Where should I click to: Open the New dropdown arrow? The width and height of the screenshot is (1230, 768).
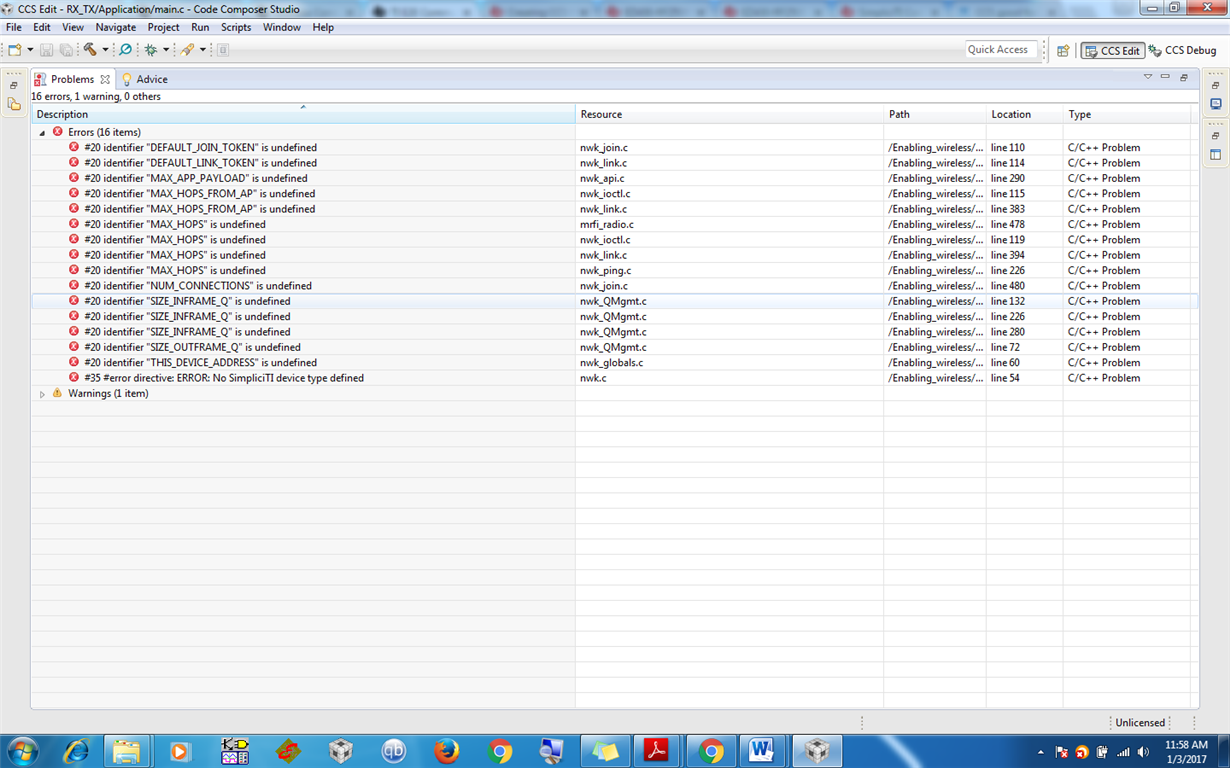tap(30, 50)
